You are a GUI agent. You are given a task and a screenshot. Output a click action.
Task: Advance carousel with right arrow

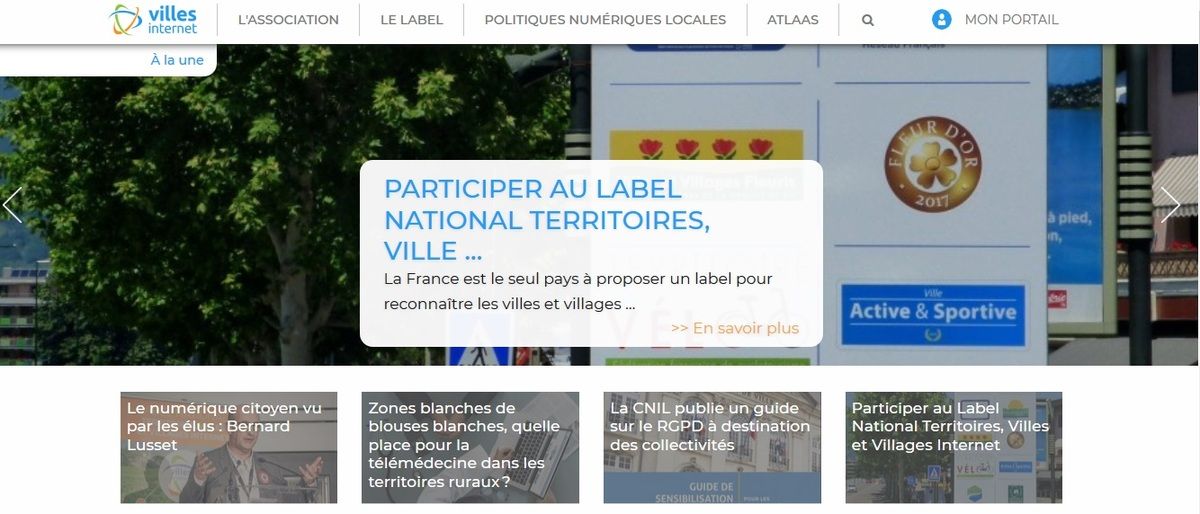(1170, 204)
